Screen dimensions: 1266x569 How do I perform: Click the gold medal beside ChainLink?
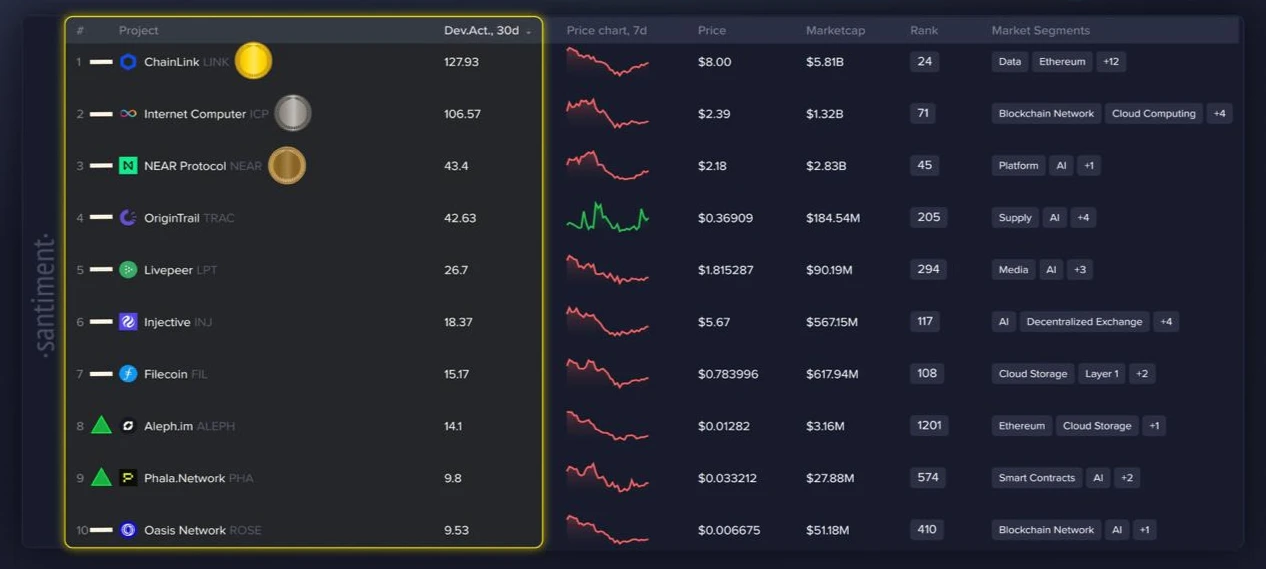254,61
